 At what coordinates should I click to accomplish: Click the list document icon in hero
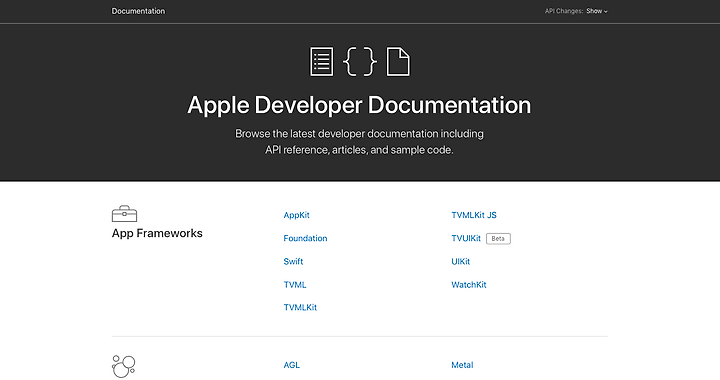click(x=321, y=61)
